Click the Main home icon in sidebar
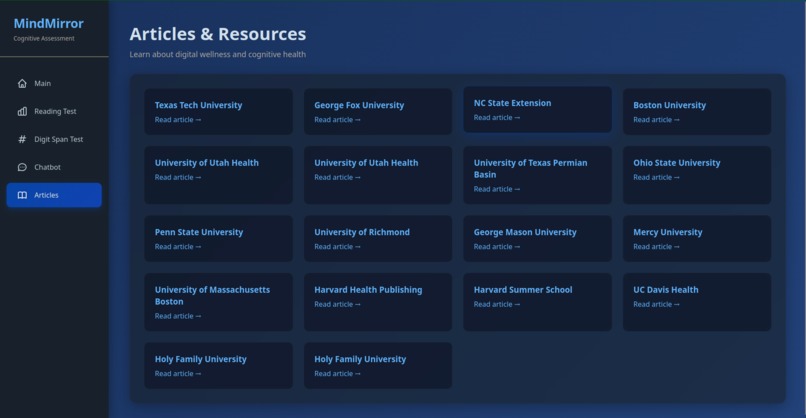This screenshot has height=418, width=806. tap(22, 83)
